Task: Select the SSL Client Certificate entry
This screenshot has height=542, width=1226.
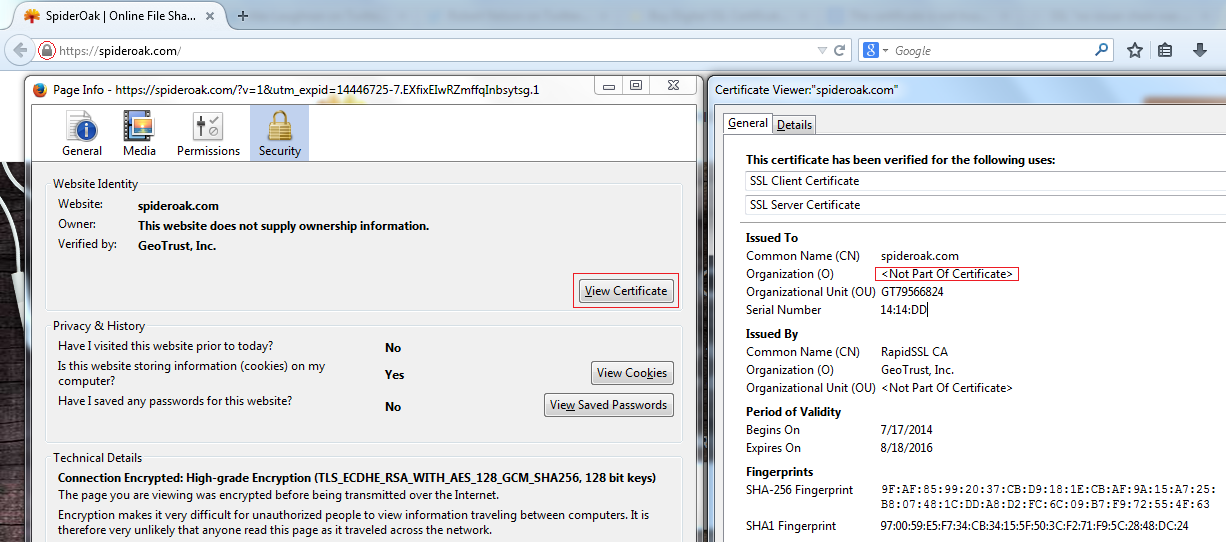Action: pos(985,181)
